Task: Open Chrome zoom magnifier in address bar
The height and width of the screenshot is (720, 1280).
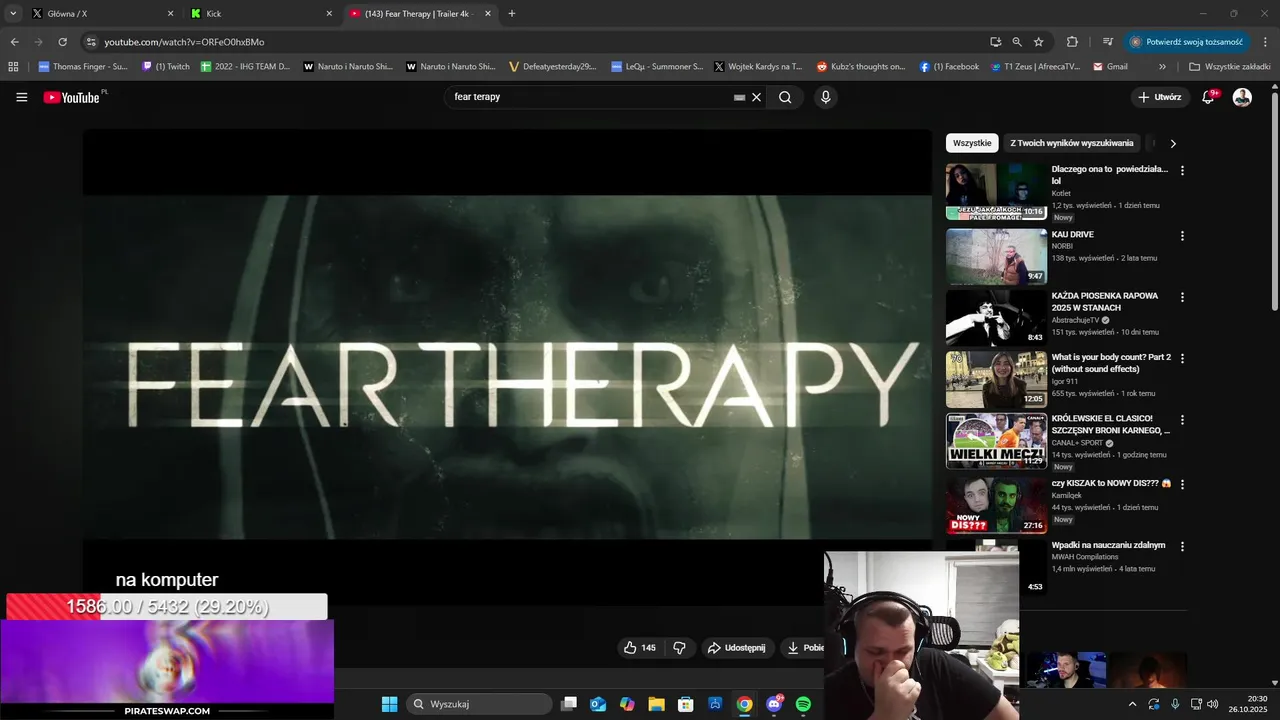Action: coord(1017,42)
